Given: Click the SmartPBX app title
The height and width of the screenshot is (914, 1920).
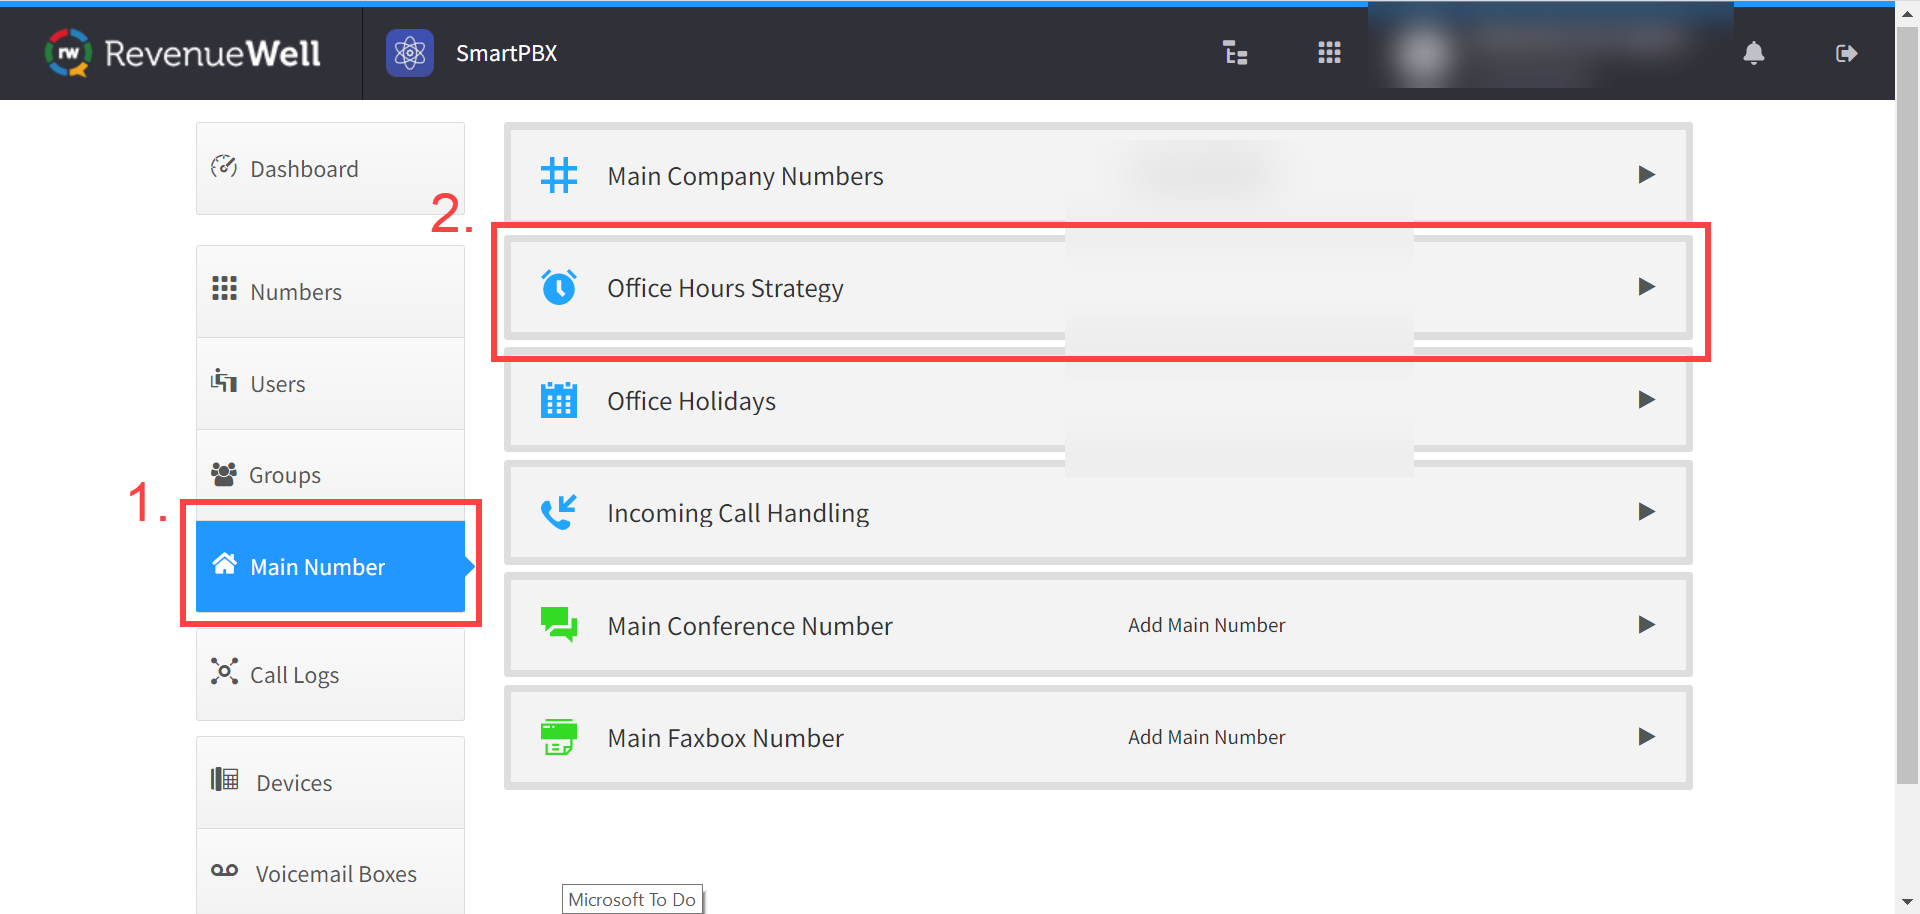Looking at the screenshot, I should coord(506,53).
